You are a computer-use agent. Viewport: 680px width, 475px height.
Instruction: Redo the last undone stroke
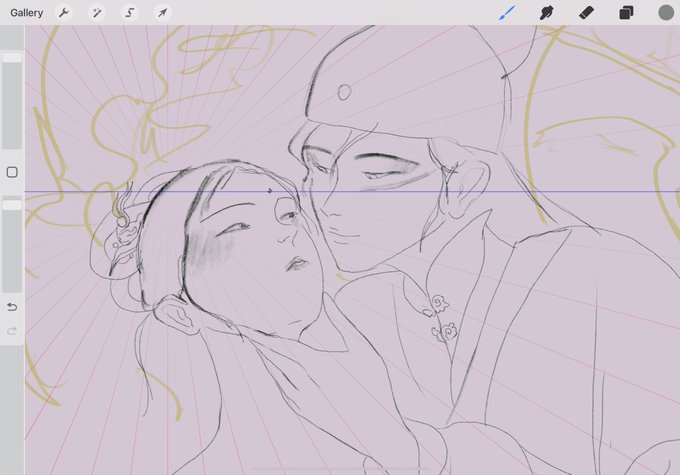click(12, 331)
